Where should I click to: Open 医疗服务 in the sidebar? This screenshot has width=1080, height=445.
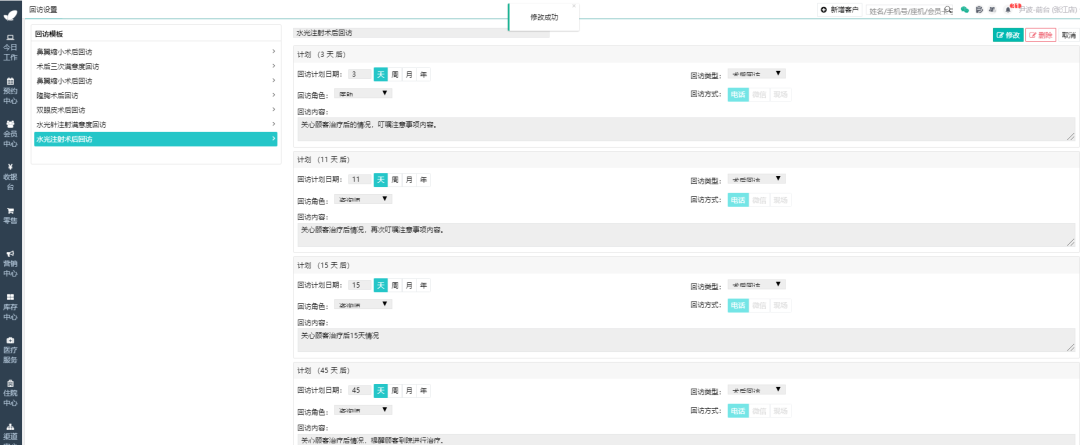tap(10, 349)
